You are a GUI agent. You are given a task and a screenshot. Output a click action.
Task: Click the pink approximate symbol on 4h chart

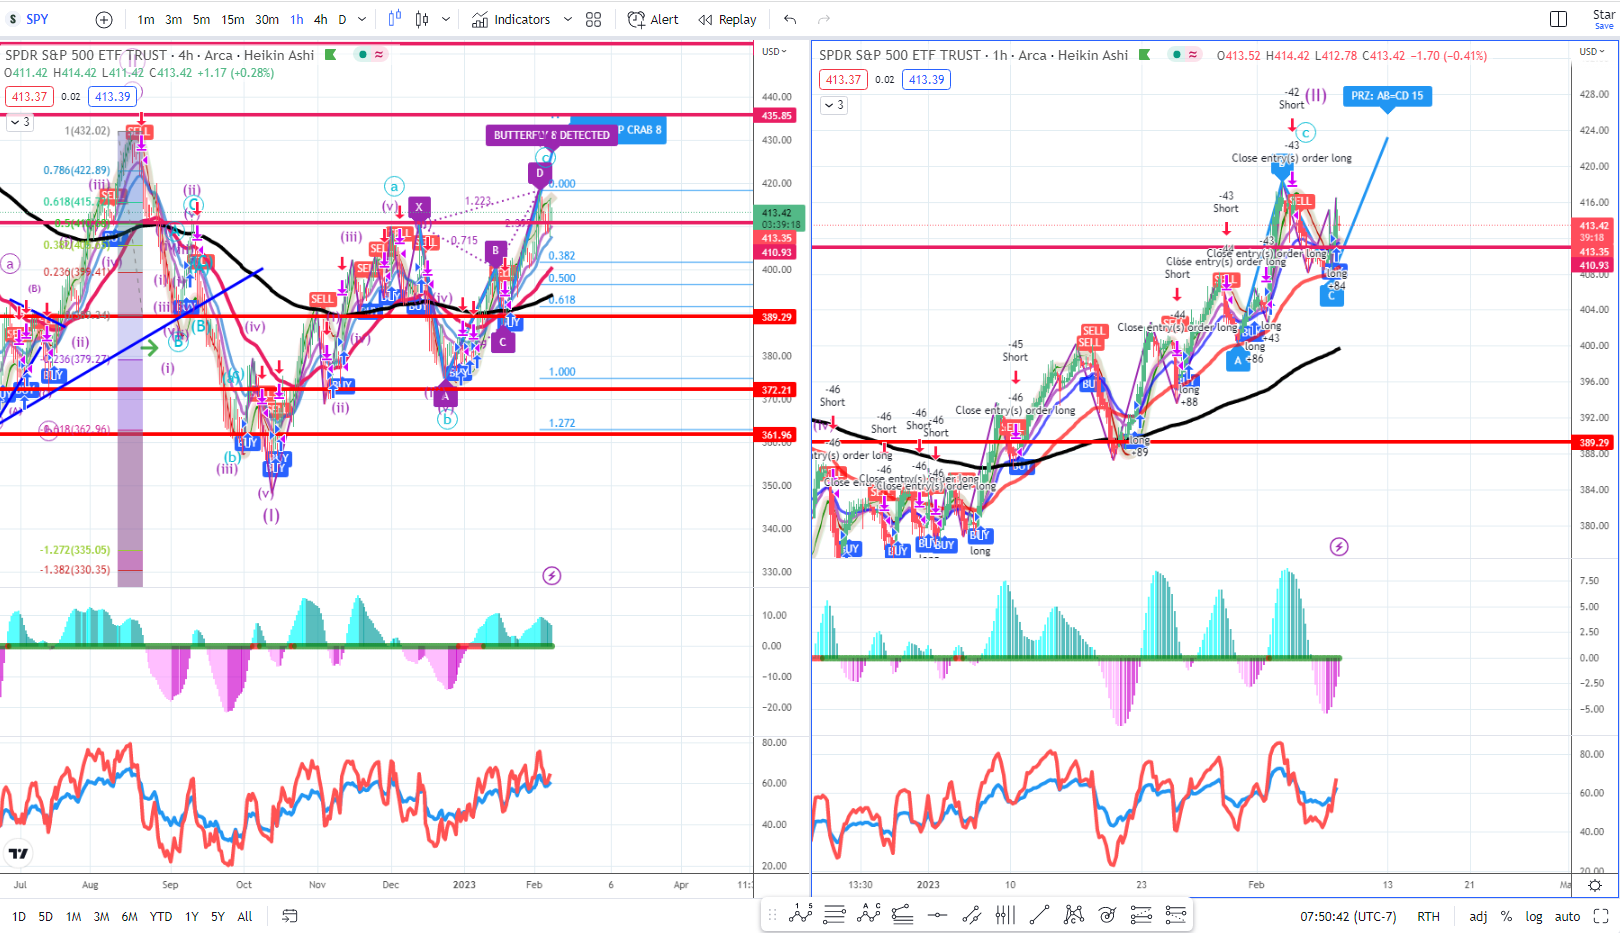379,55
